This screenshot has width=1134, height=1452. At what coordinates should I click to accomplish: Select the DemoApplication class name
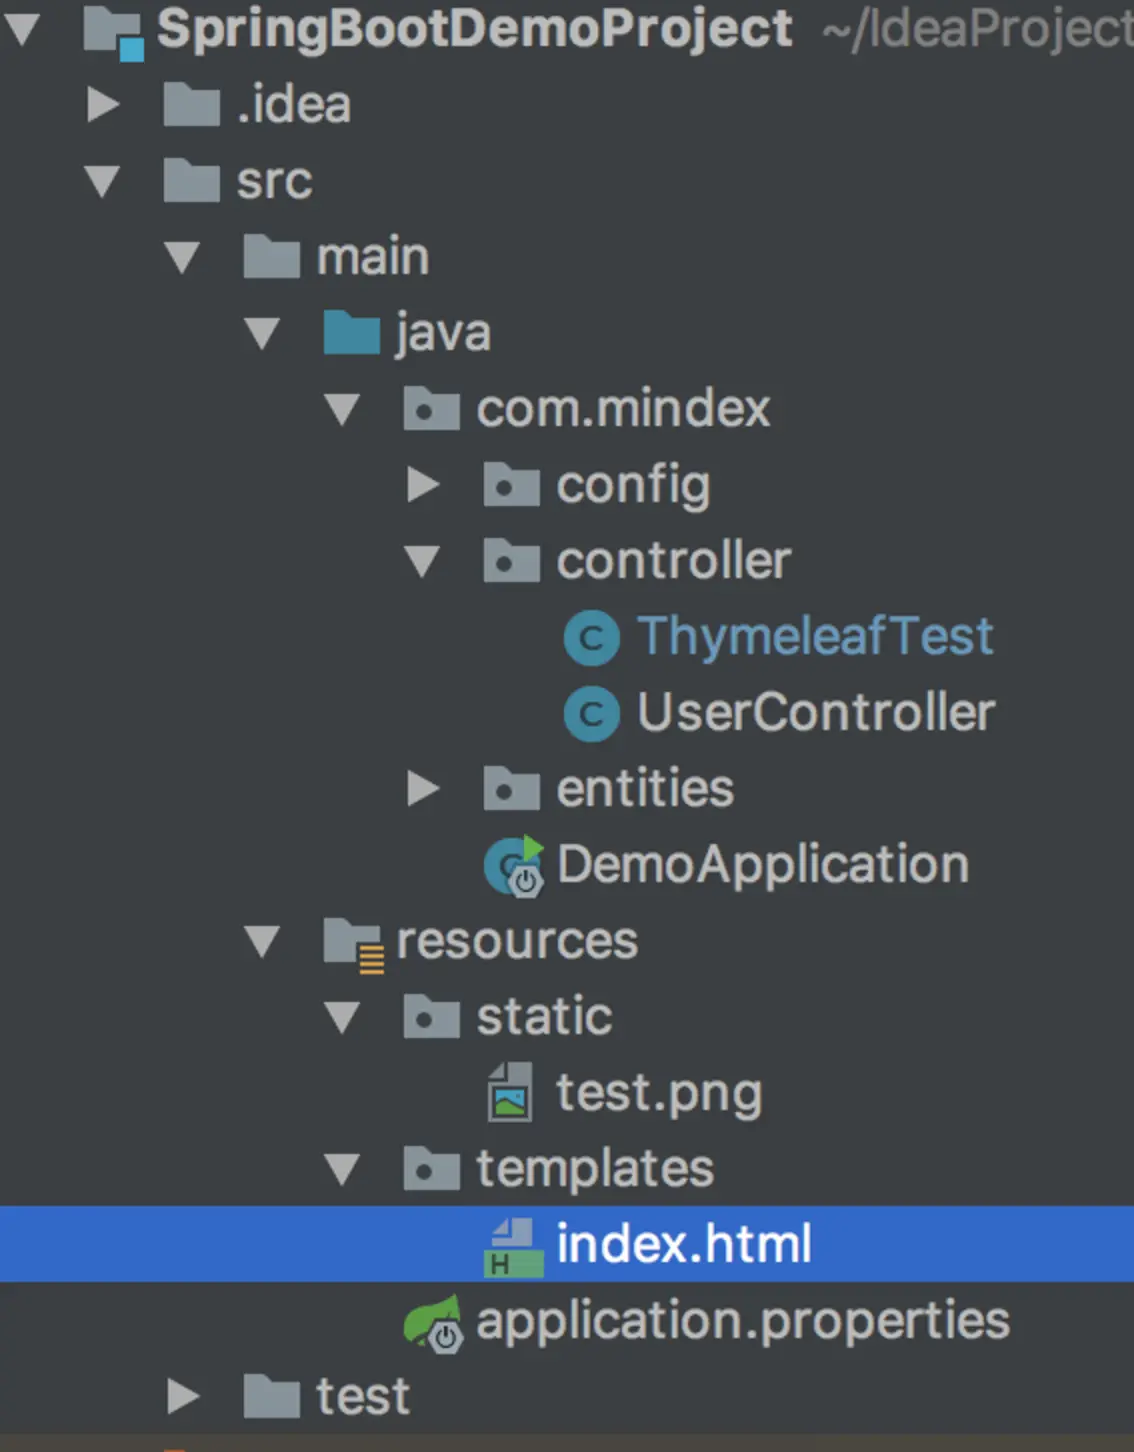tap(762, 865)
